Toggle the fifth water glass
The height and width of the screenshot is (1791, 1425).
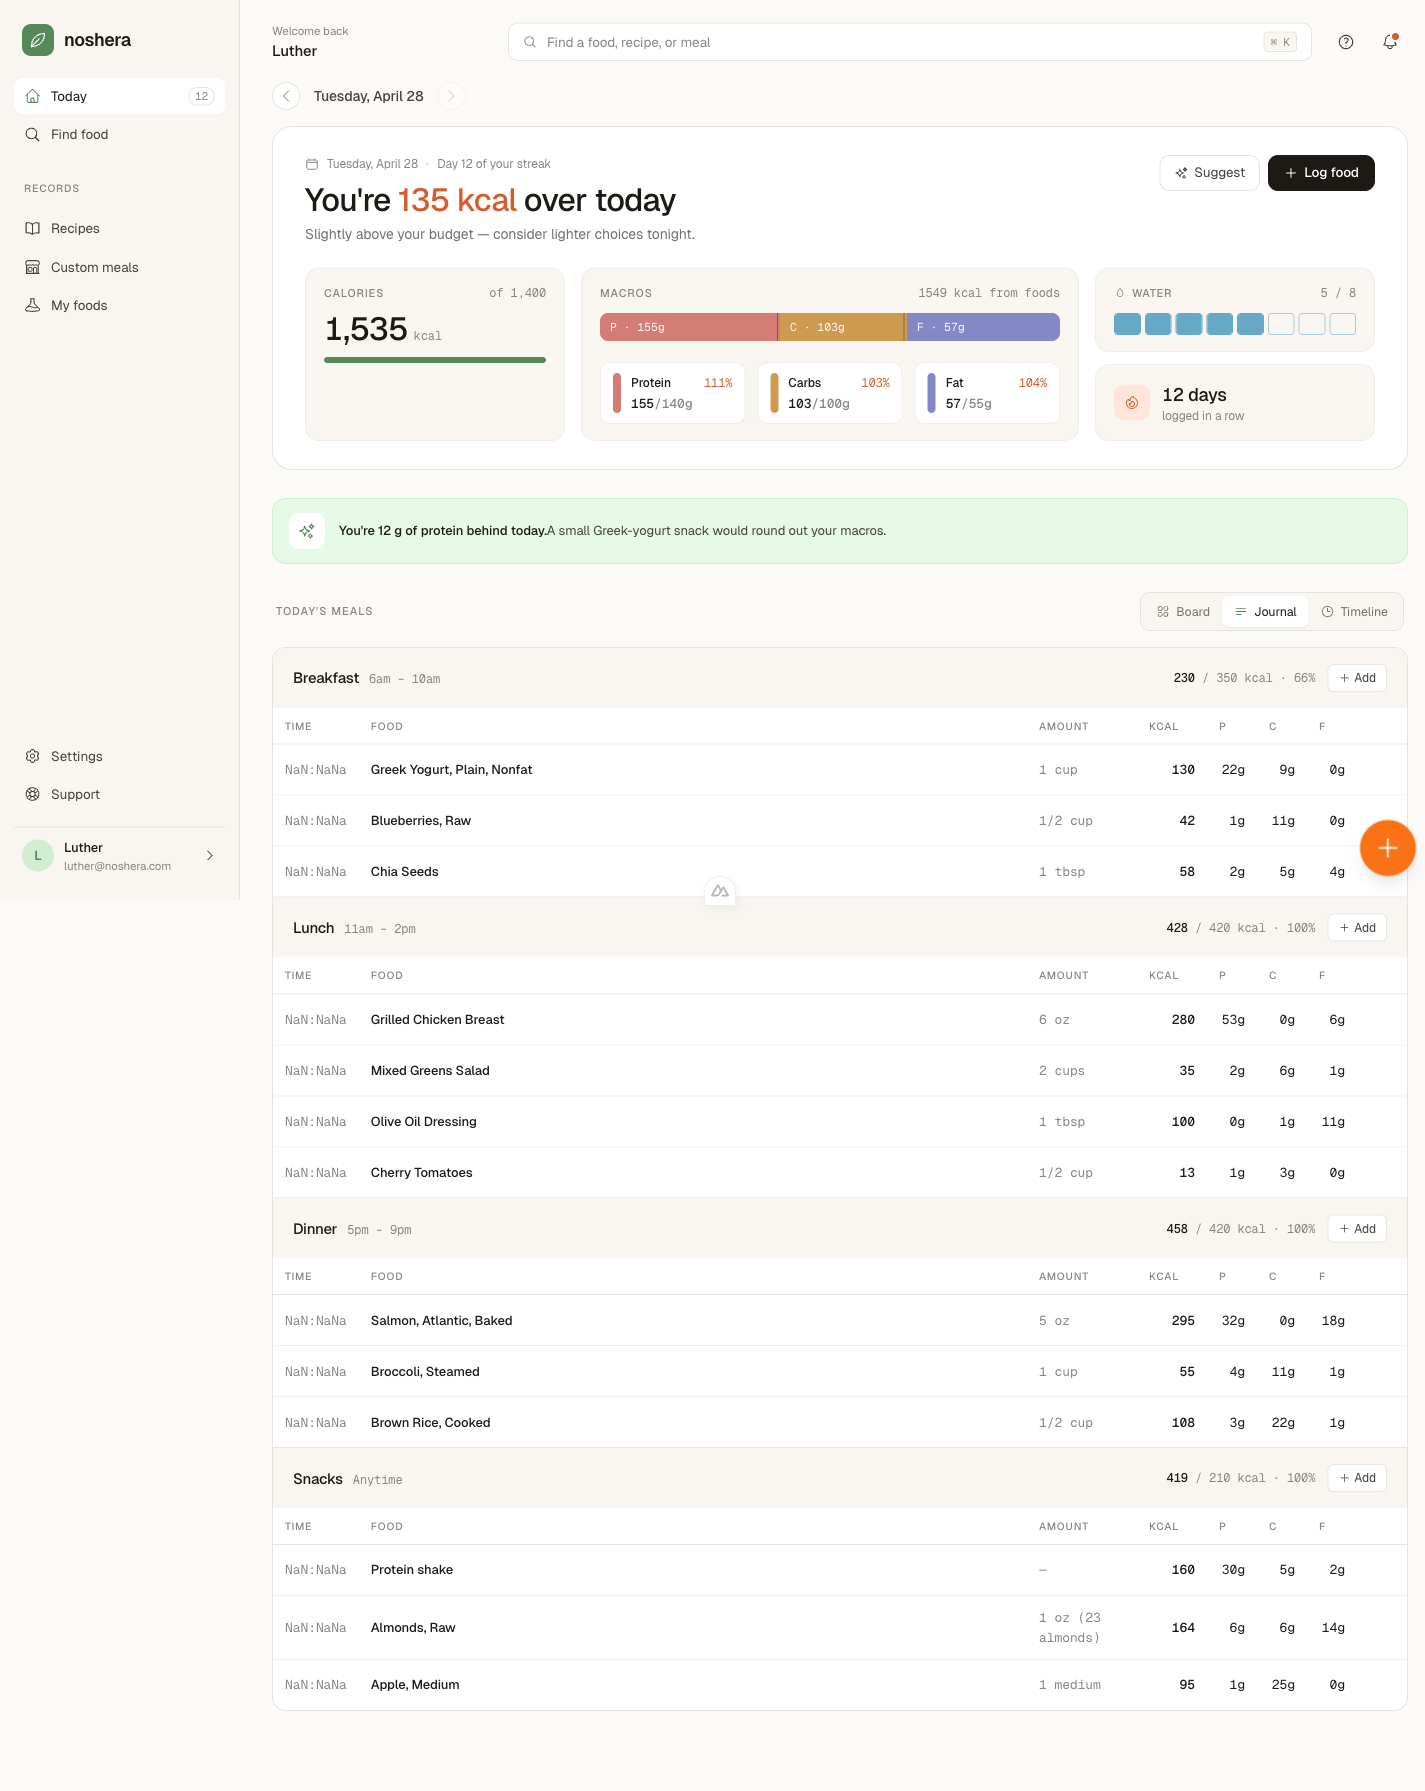1250,324
